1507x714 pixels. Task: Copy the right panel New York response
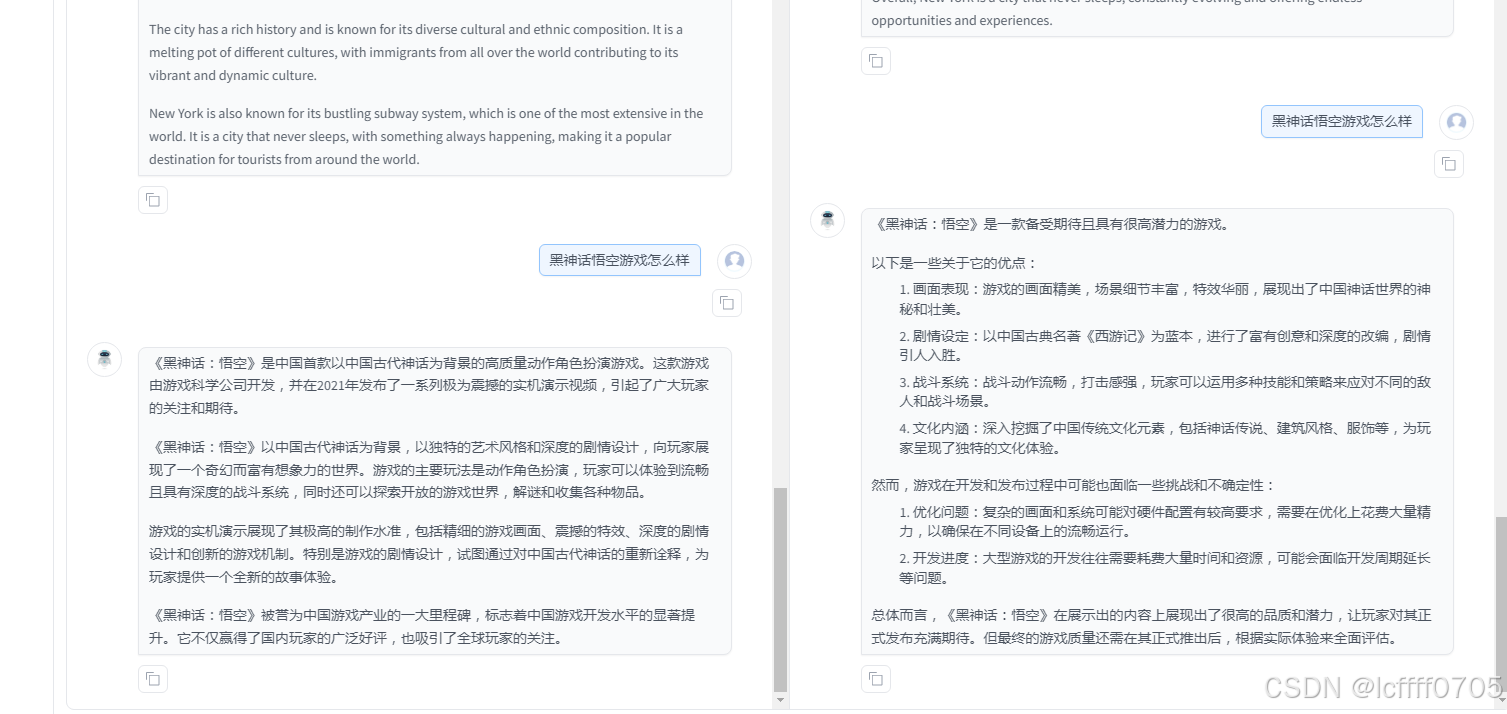coord(876,61)
